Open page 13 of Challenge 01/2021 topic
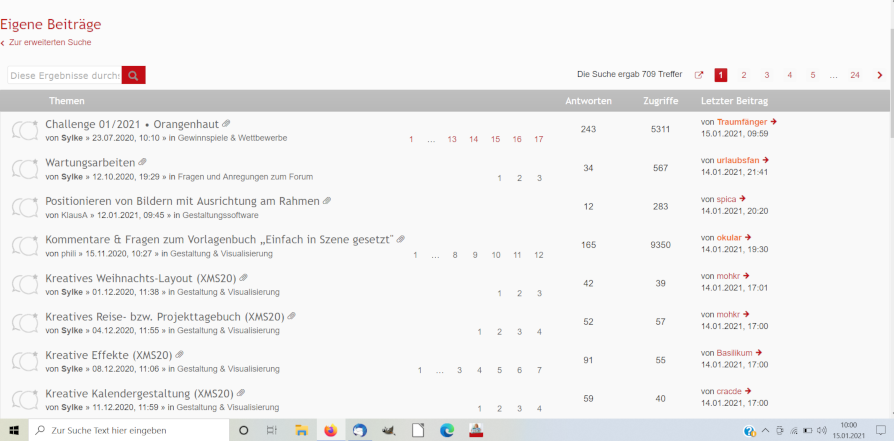 [x=452, y=139]
